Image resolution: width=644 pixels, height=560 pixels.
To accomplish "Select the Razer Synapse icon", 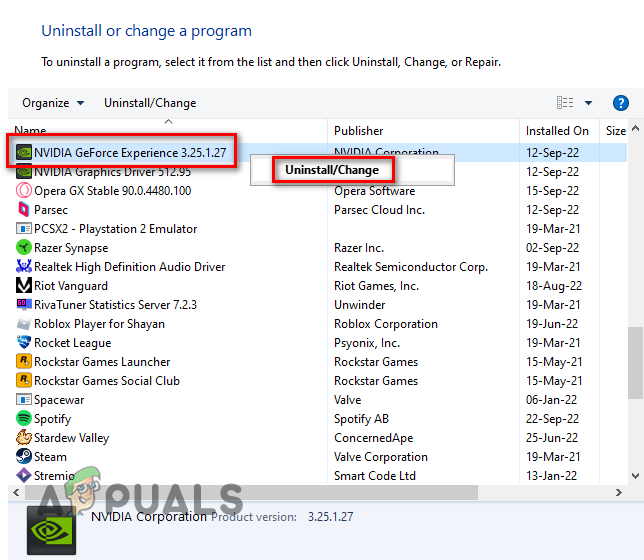I will (x=24, y=248).
